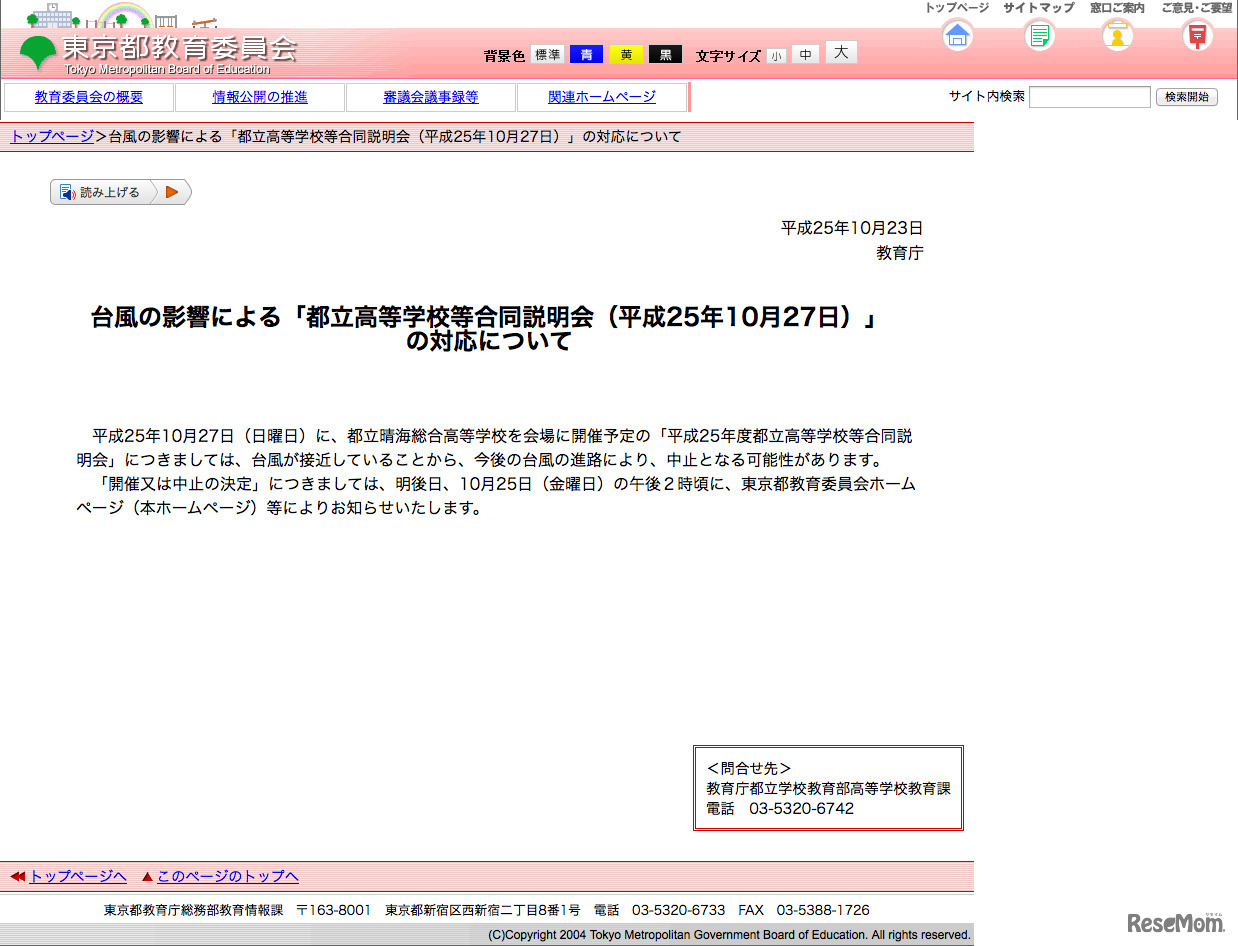The height and width of the screenshot is (946, 1238).
Task: Set text size to medium 中
Action: [805, 56]
